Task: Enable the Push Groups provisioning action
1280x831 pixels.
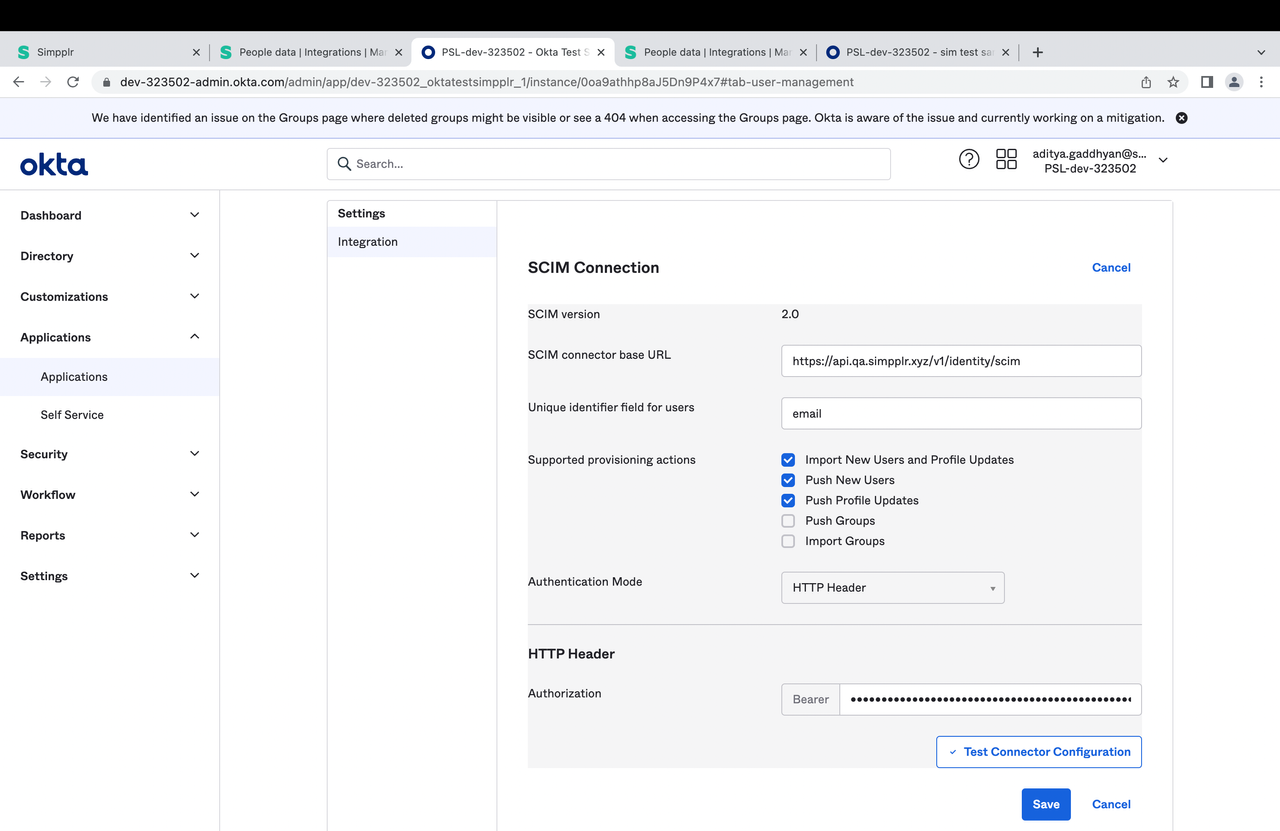Action: [788, 520]
